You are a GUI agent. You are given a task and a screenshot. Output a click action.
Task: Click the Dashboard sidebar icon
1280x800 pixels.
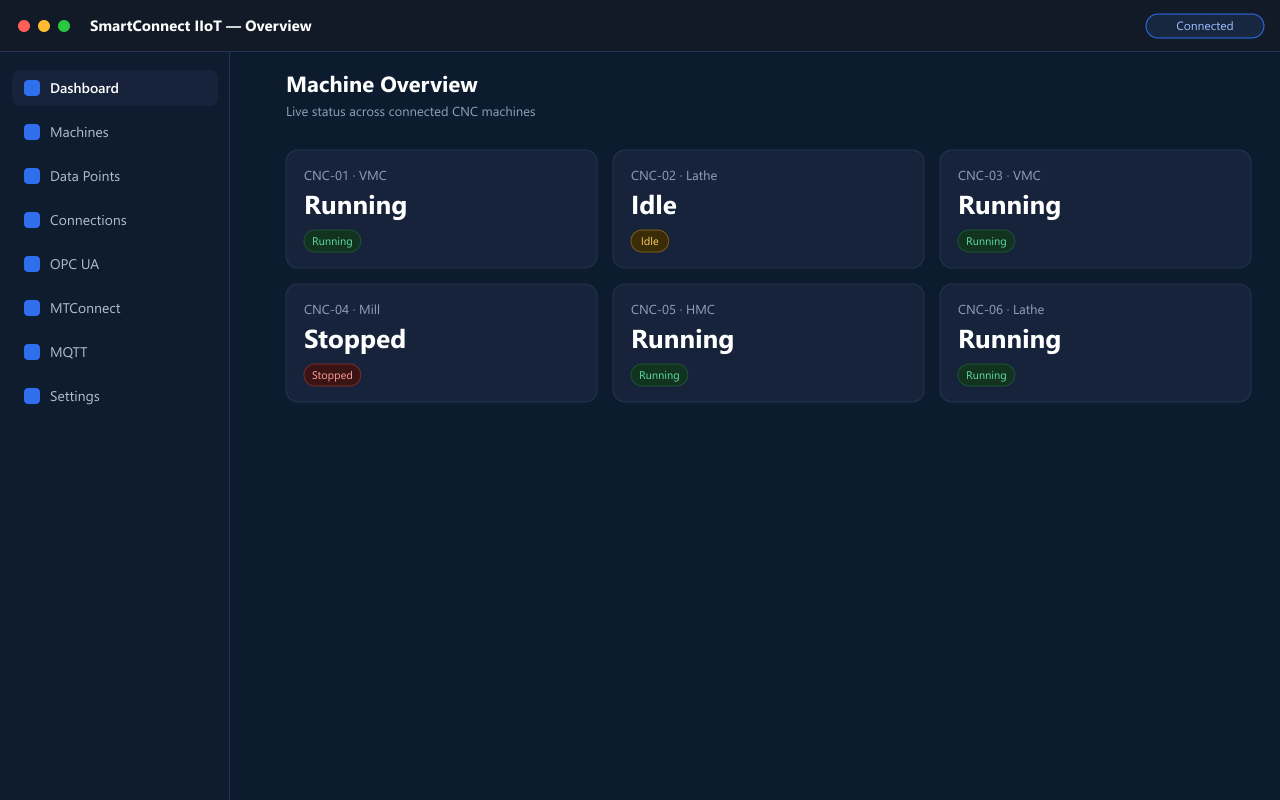[x=32, y=88]
